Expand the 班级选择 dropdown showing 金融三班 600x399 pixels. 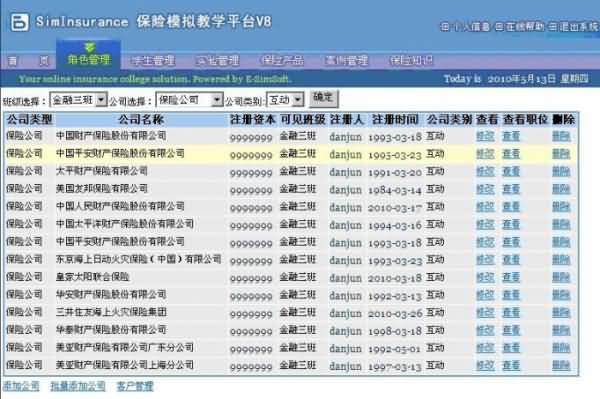[78, 100]
